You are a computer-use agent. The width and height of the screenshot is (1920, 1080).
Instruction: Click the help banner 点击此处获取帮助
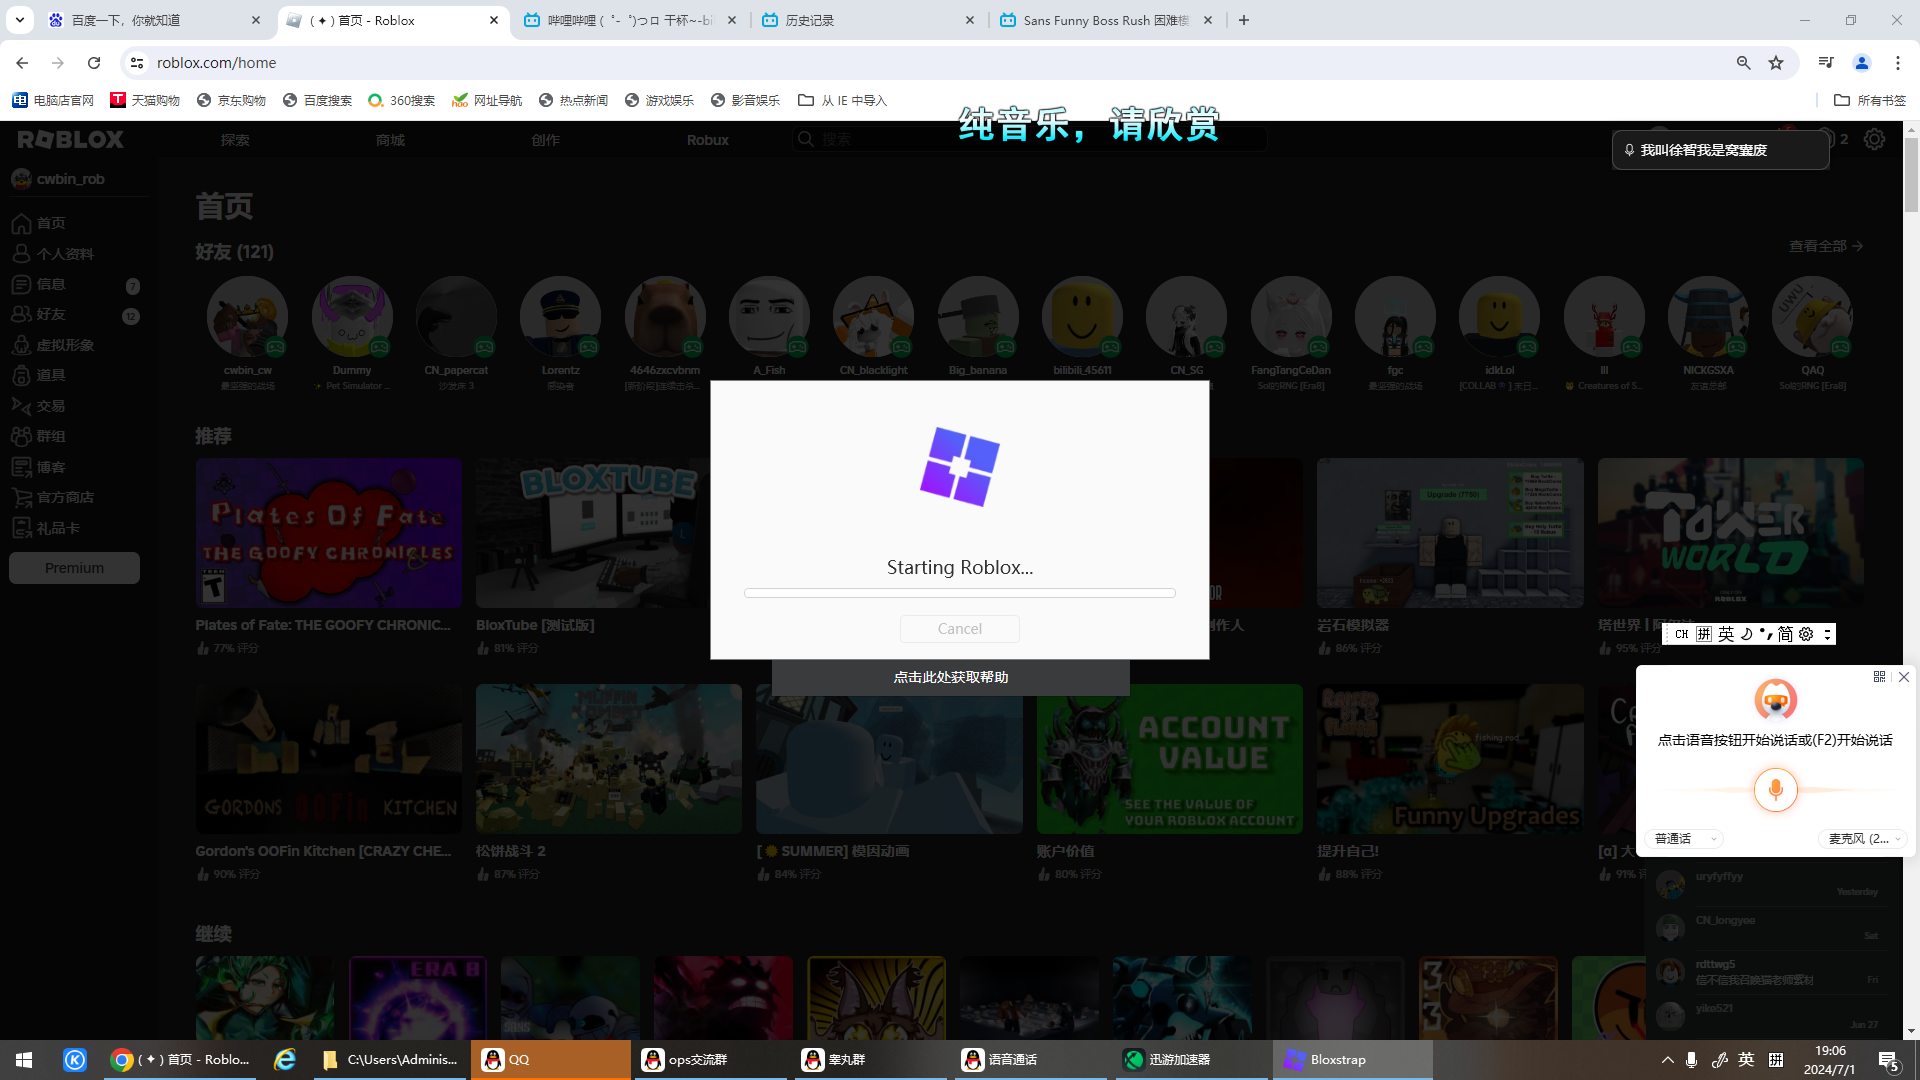click(951, 677)
